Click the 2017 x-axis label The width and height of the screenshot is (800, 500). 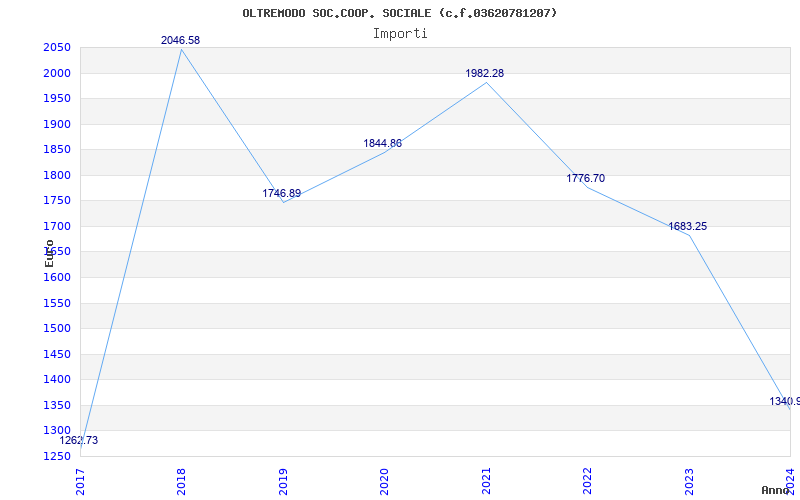(x=80, y=481)
